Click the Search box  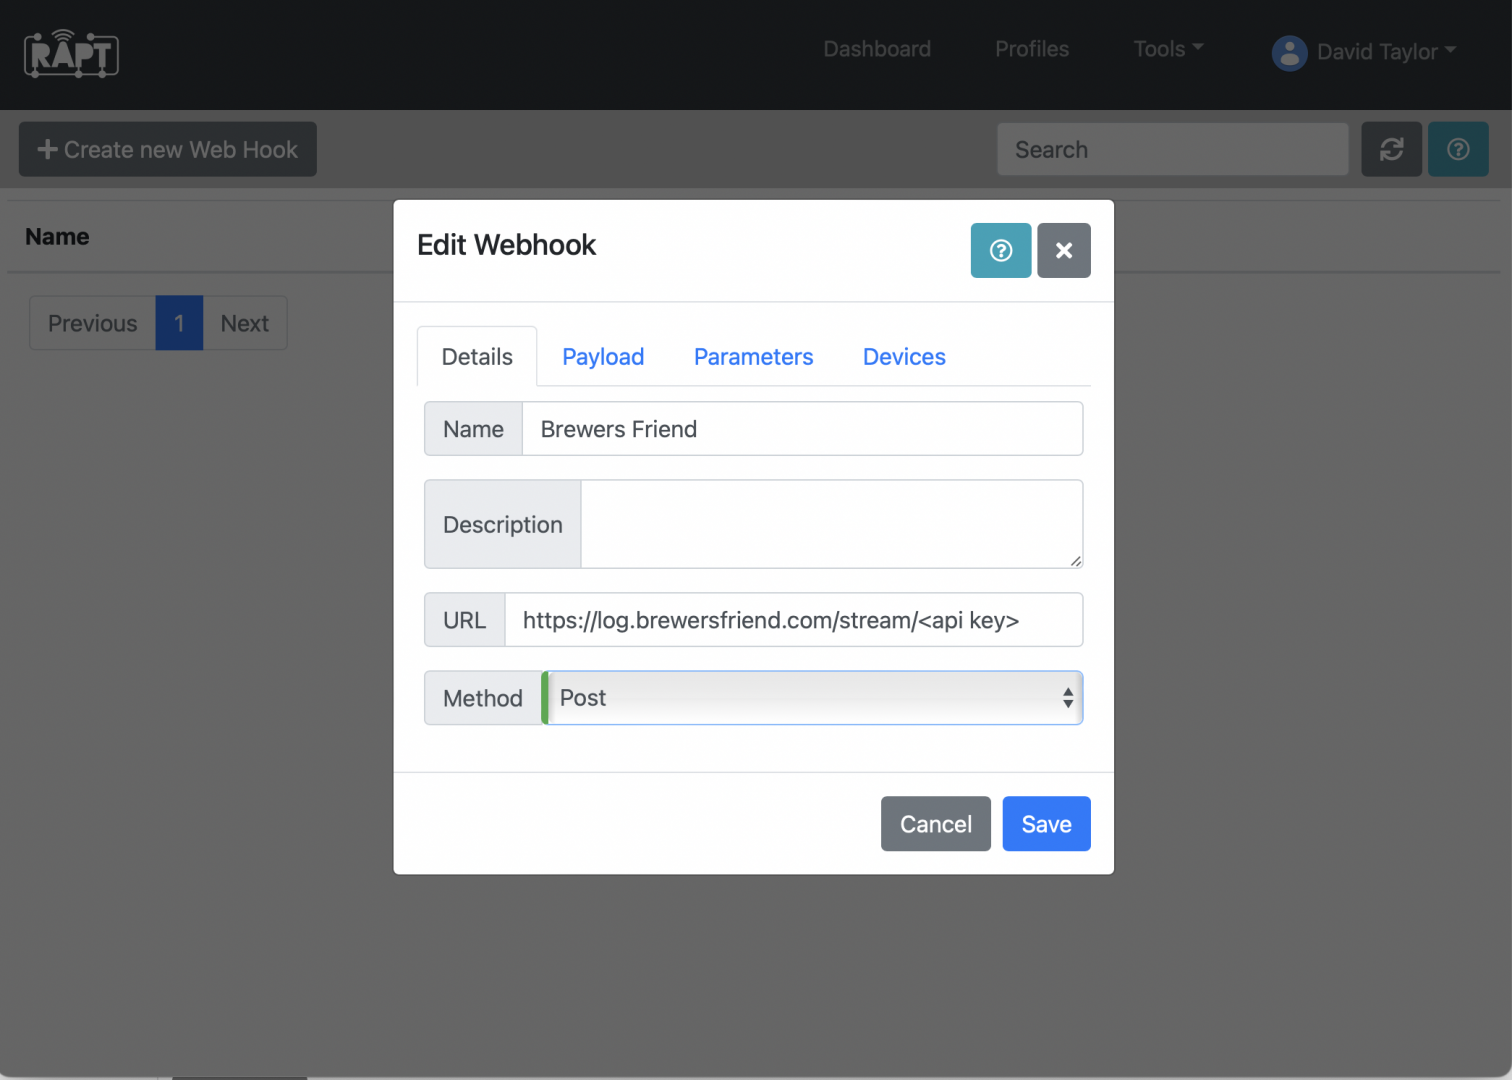click(1172, 150)
